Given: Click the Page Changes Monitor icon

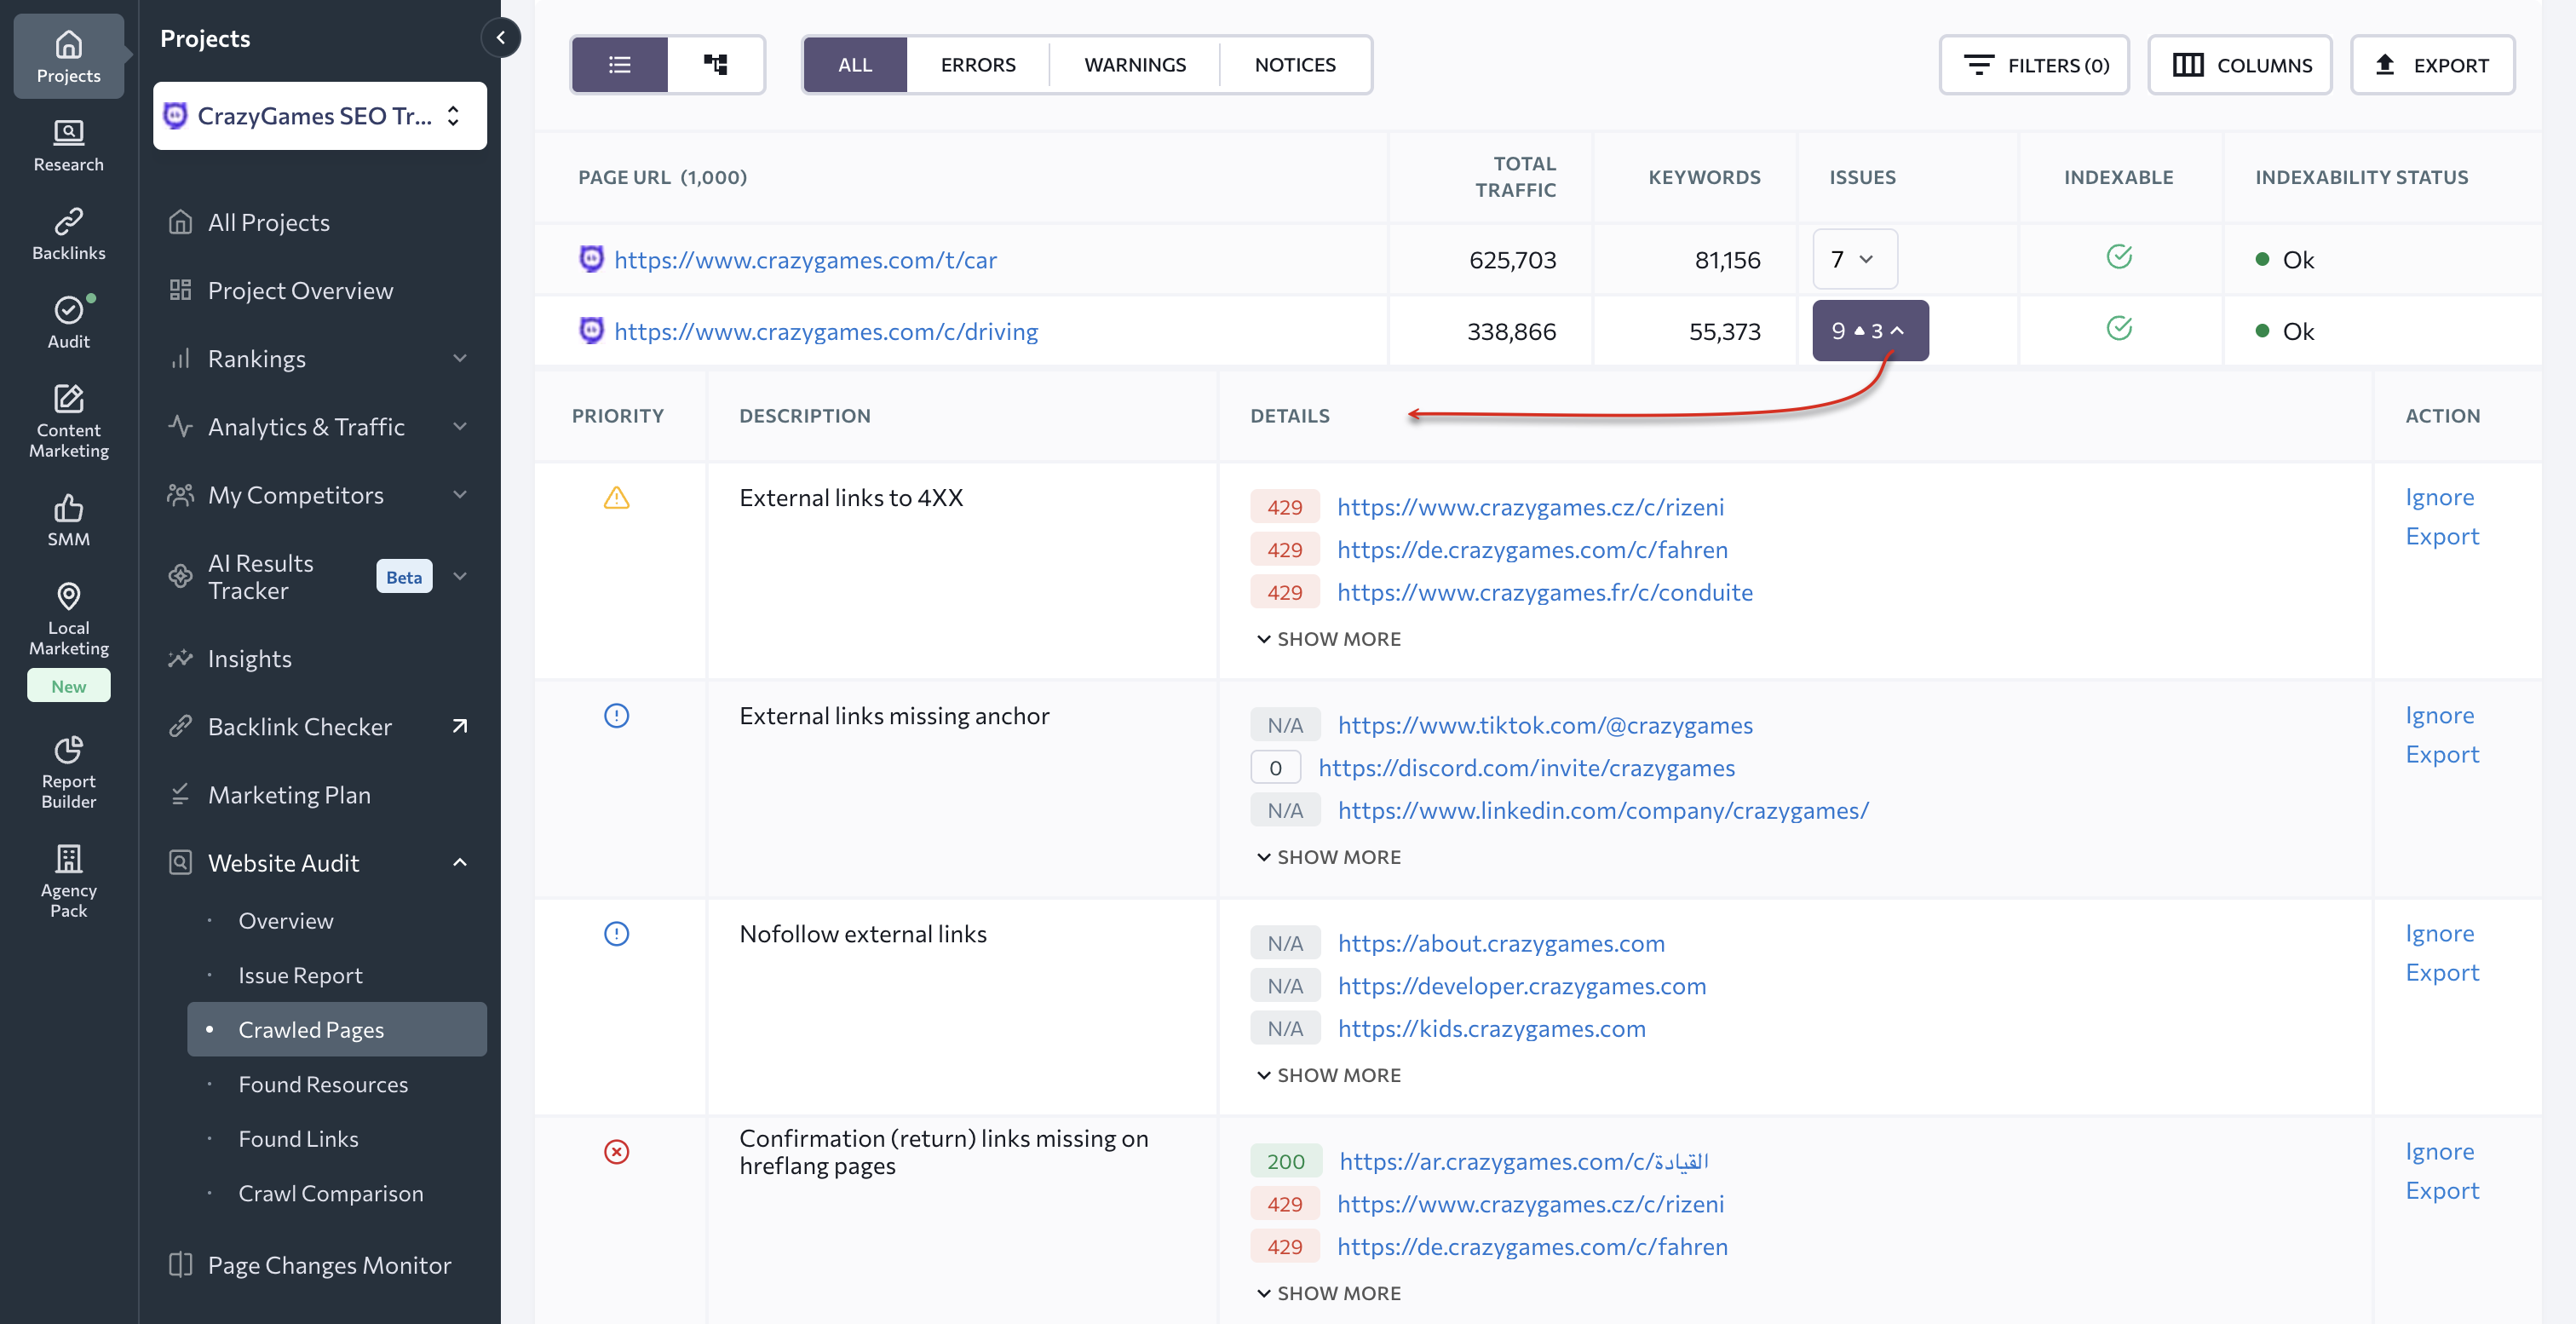Looking at the screenshot, I should 180,1265.
